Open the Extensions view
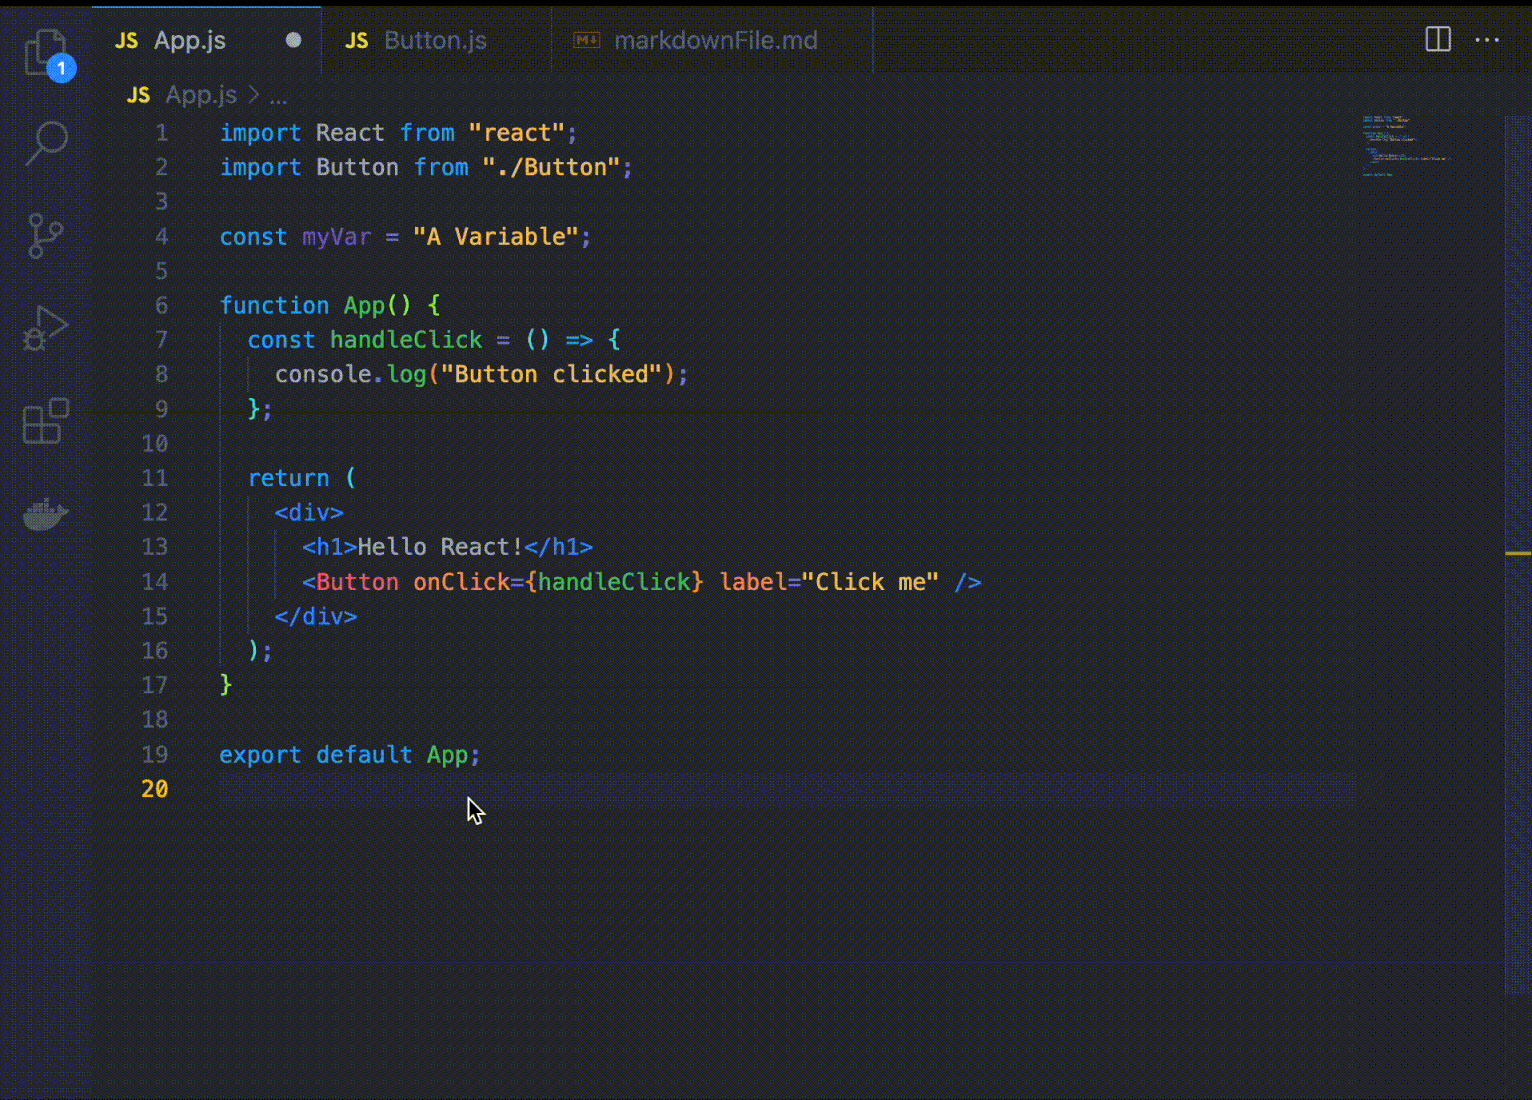The image size is (1532, 1100). click(x=45, y=421)
